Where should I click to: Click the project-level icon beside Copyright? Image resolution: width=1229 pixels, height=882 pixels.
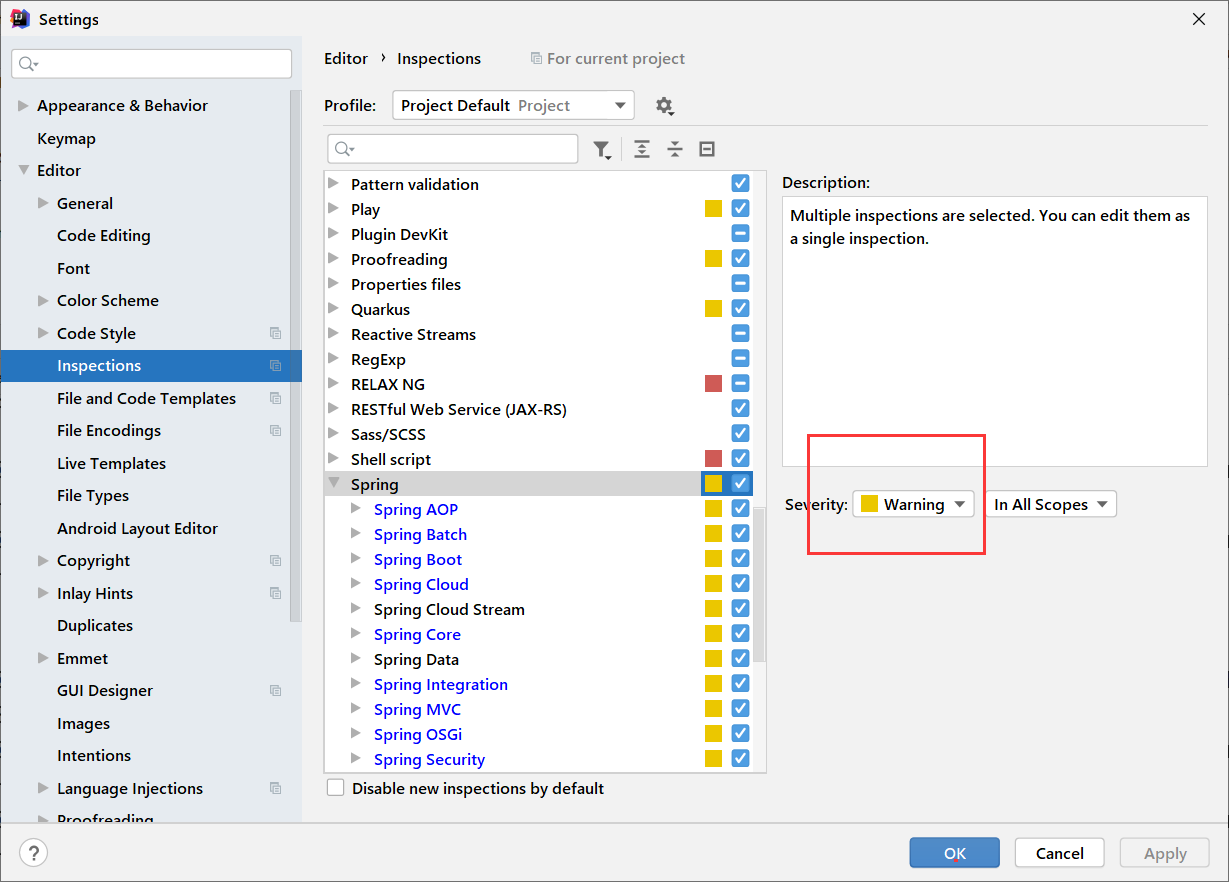coord(276,561)
